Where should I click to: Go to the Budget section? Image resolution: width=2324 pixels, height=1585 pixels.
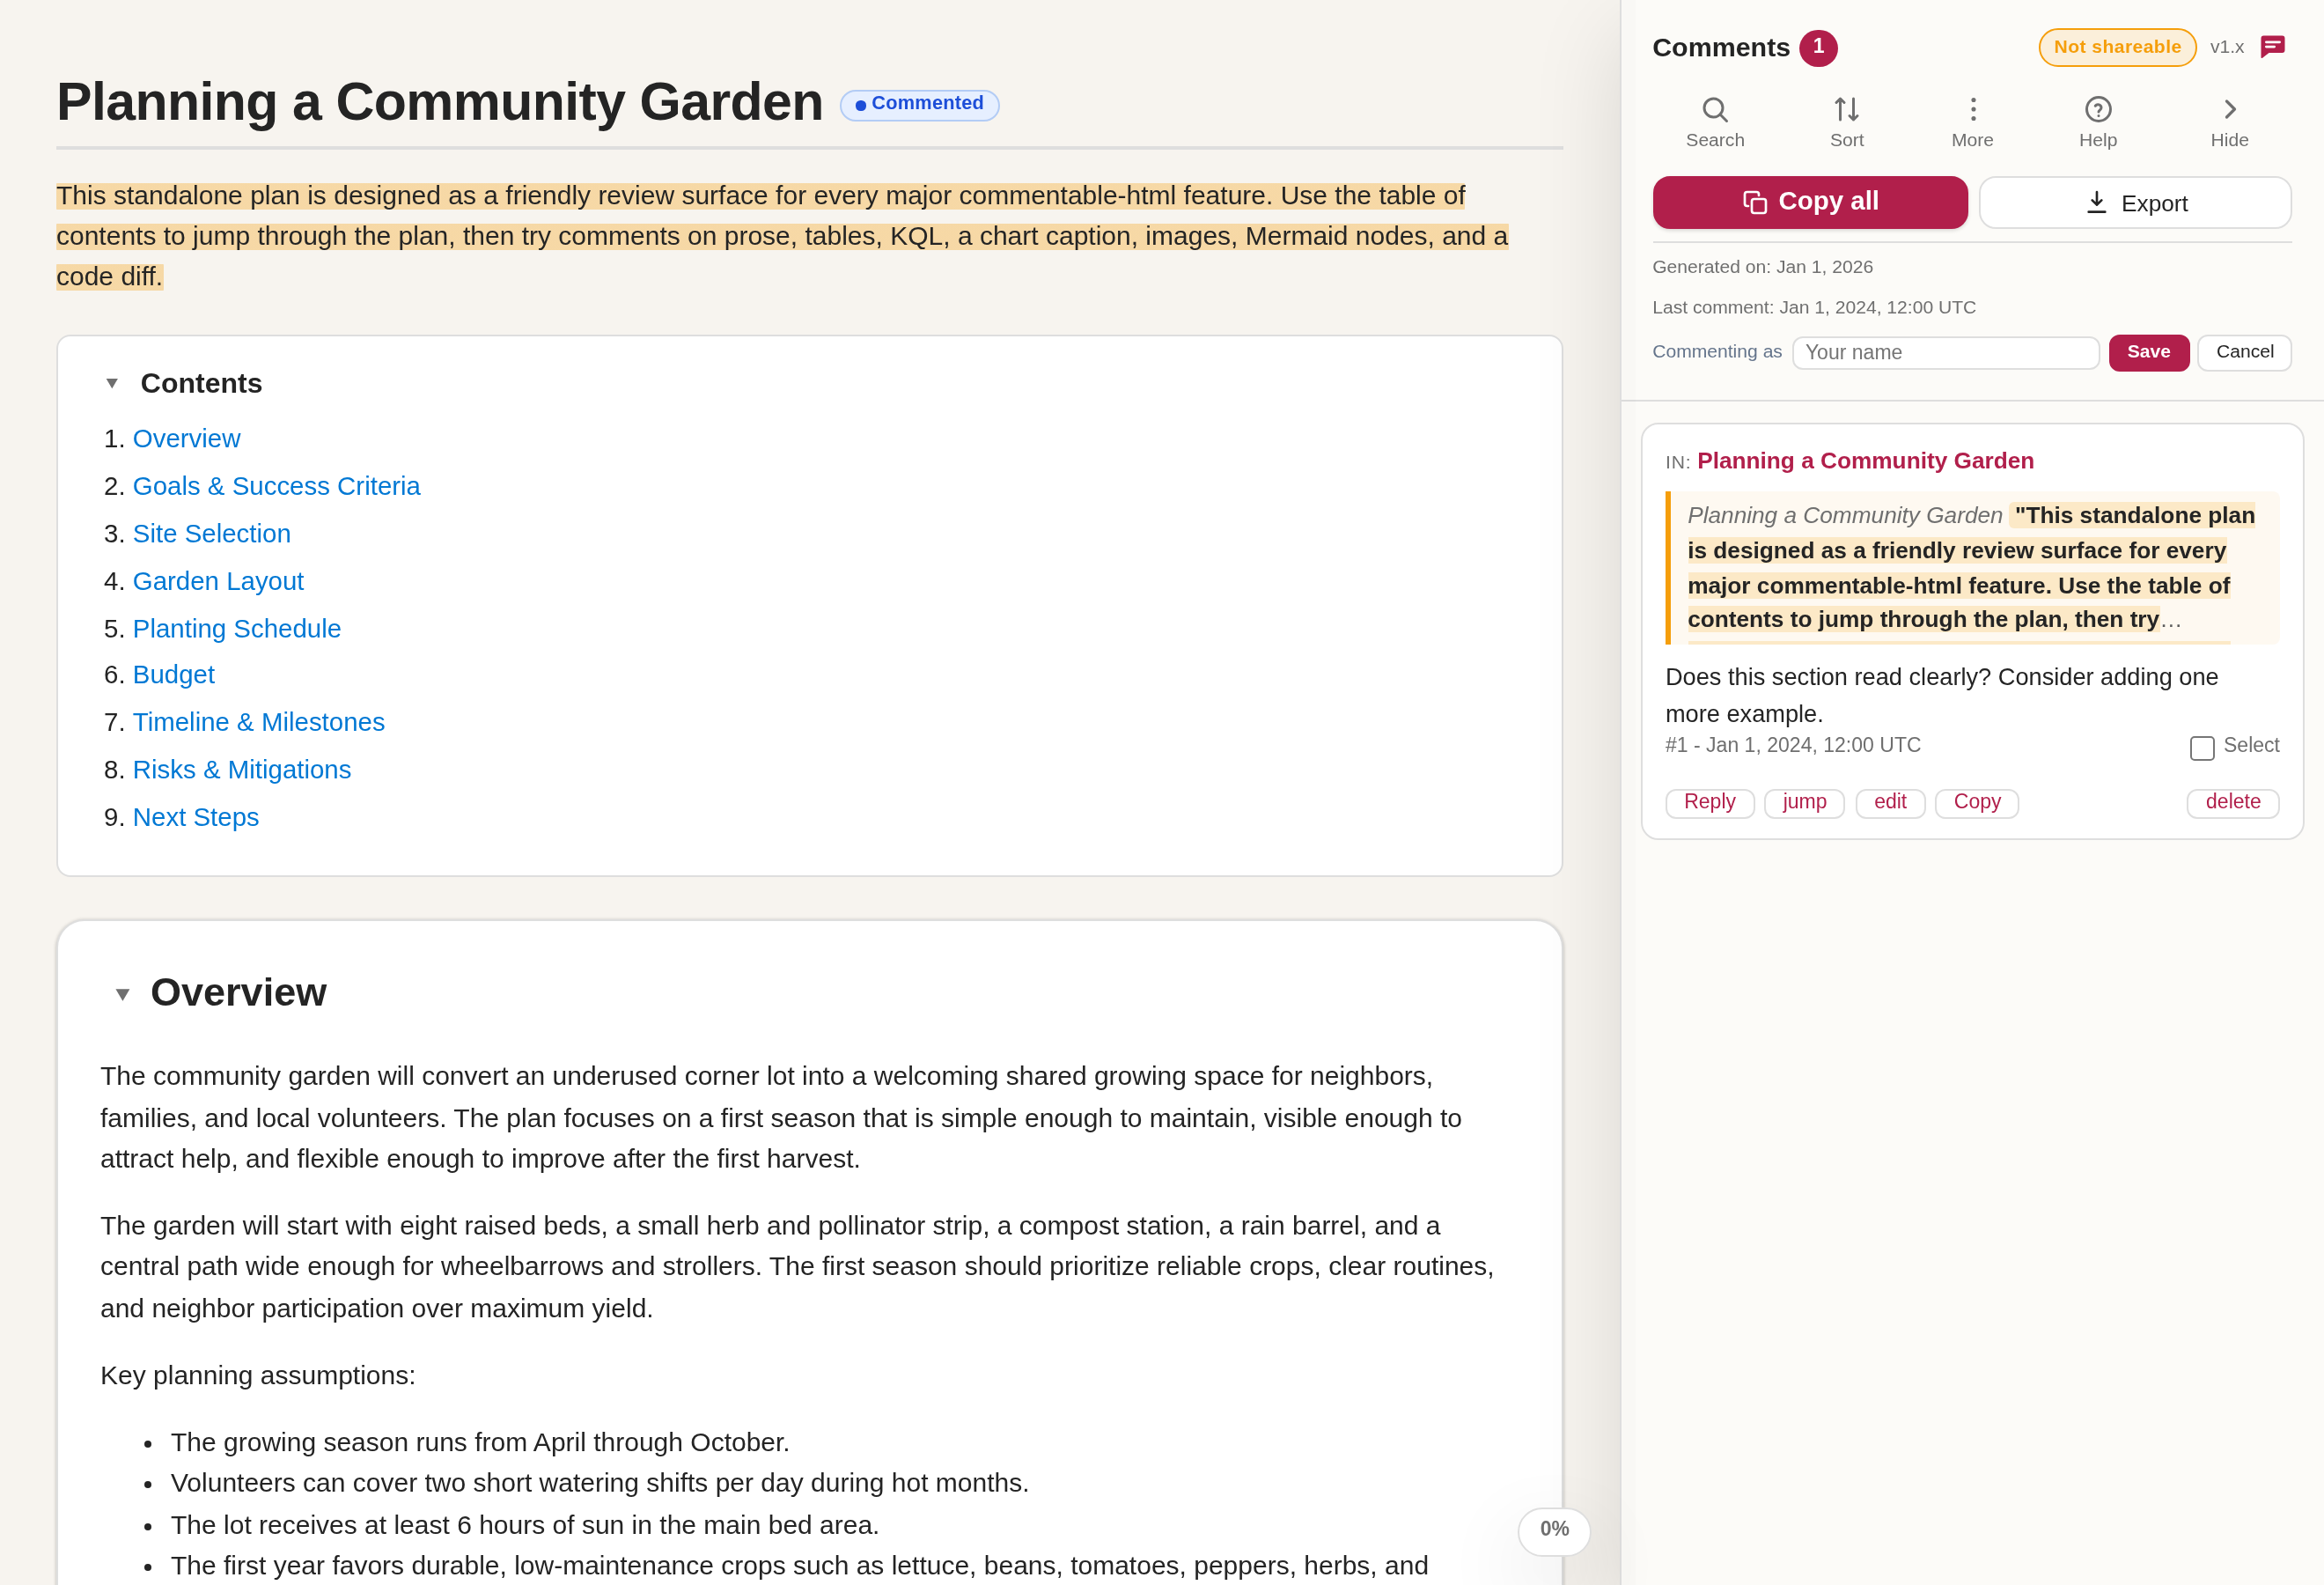173,675
